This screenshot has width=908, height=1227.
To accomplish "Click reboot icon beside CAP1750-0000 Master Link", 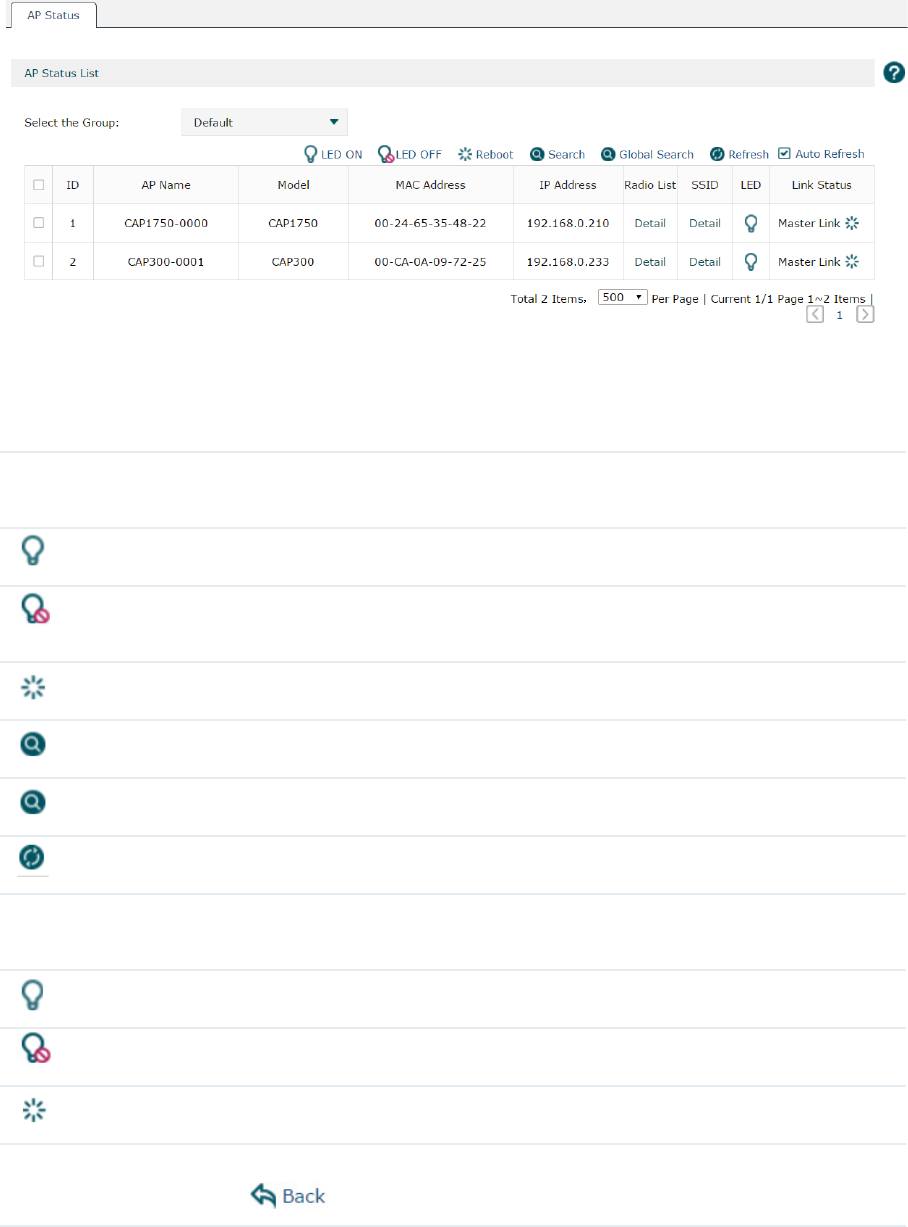I will [852, 223].
